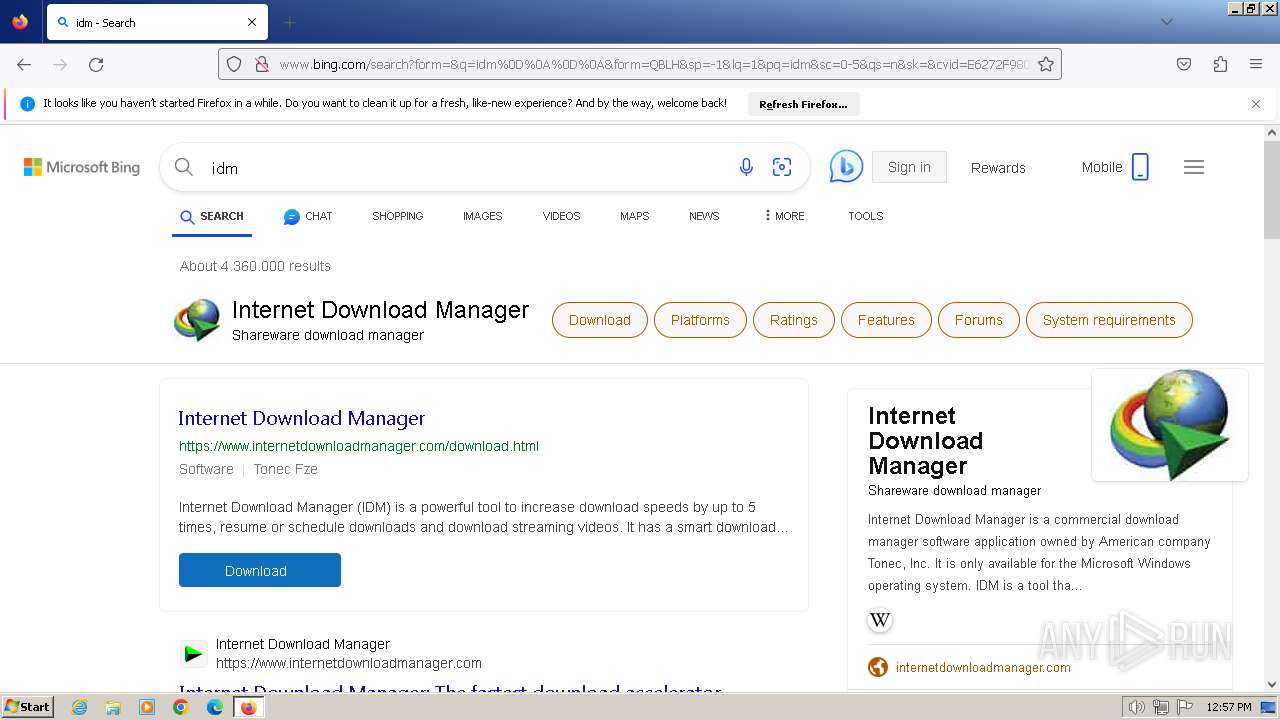Image resolution: width=1280 pixels, height=720 pixels.
Task: Click the System requirements pill button
Action: coord(1109,320)
